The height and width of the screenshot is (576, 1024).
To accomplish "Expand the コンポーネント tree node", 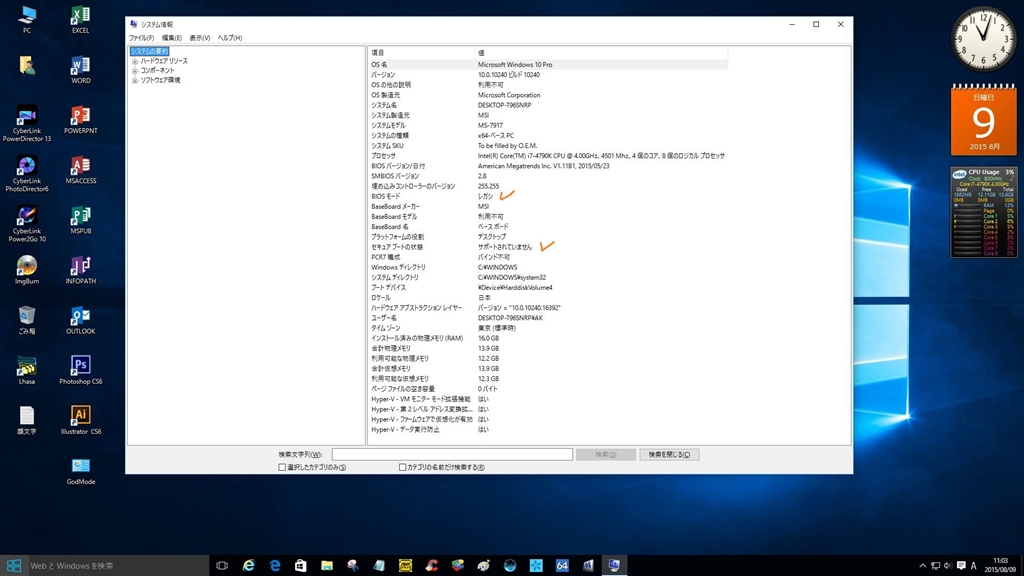I will point(135,71).
